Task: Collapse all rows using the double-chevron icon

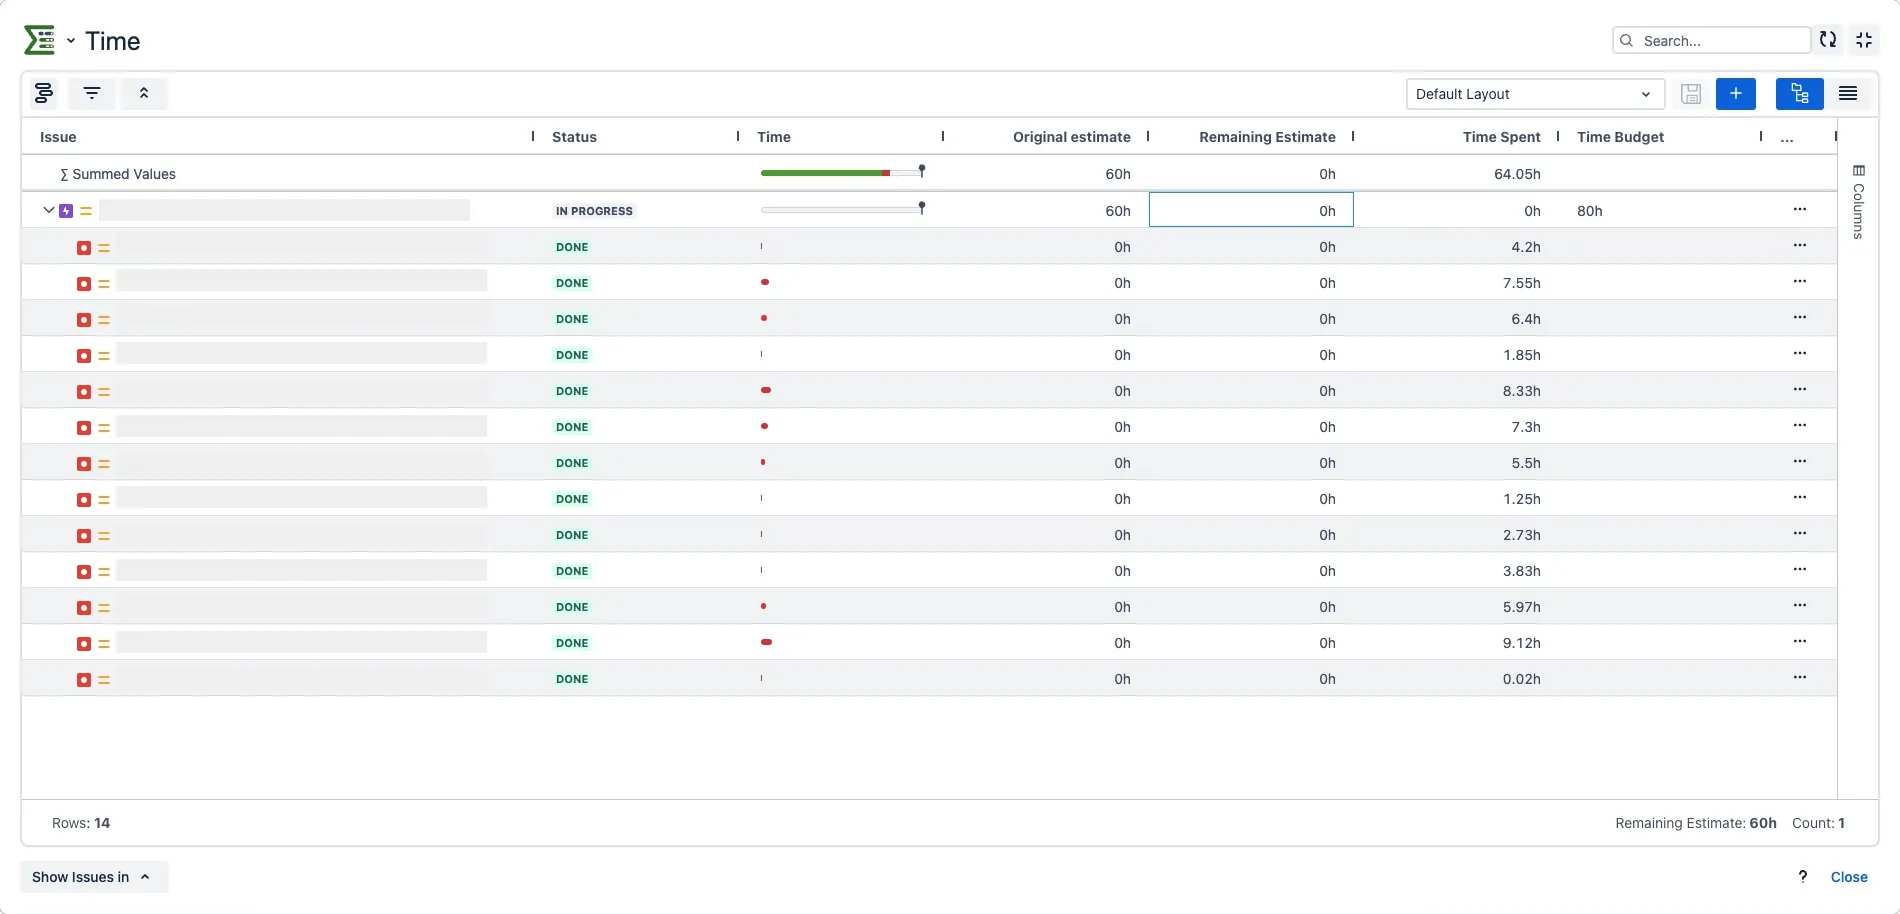Action: [x=144, y=93]
